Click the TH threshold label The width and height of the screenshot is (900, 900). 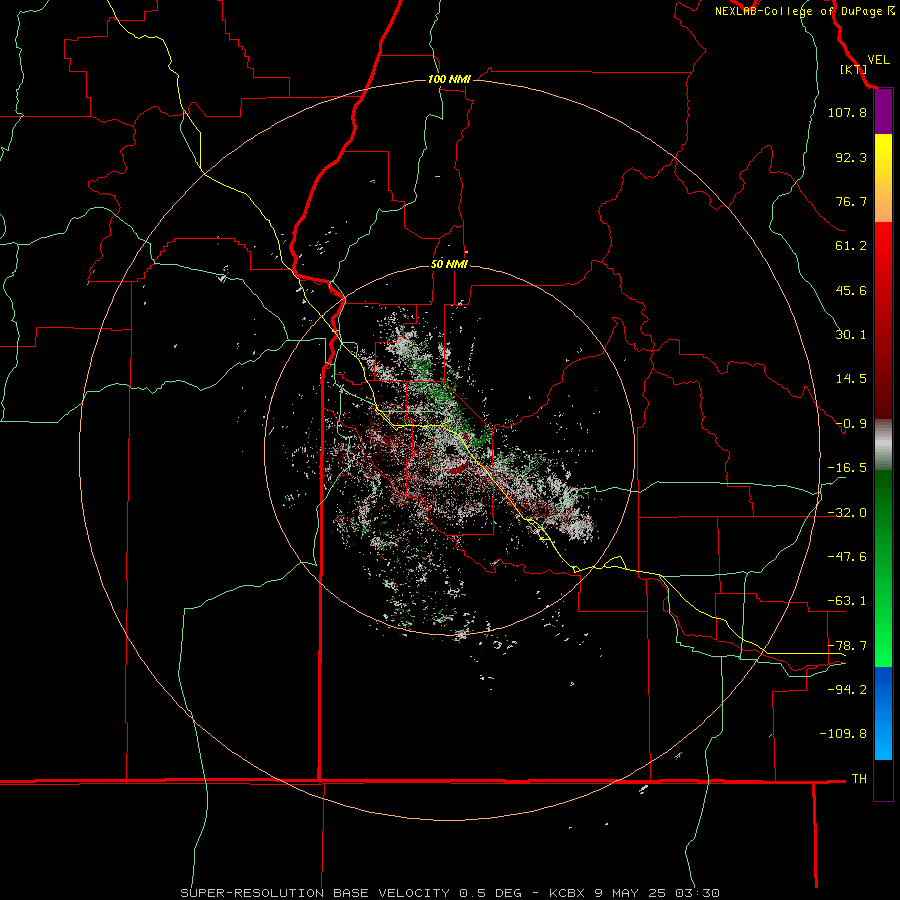859,779
